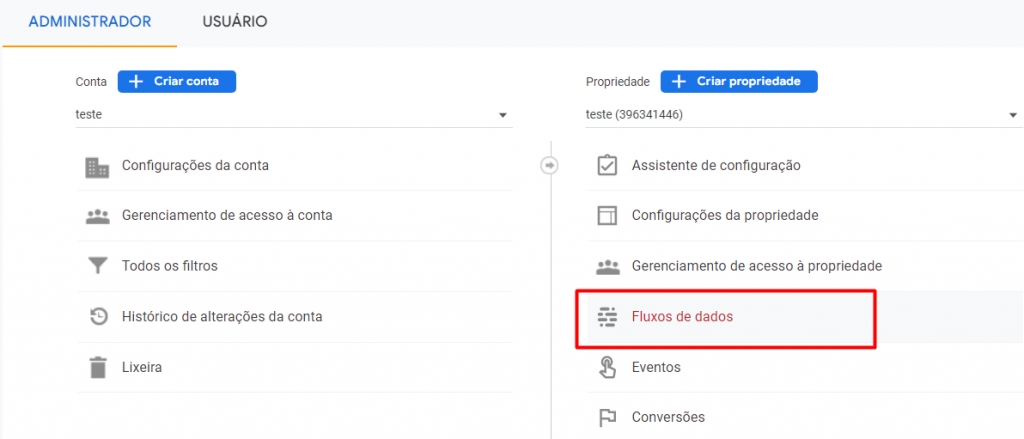Click the layout icon for Configurações da propriedade

click(x=607, y=216)
